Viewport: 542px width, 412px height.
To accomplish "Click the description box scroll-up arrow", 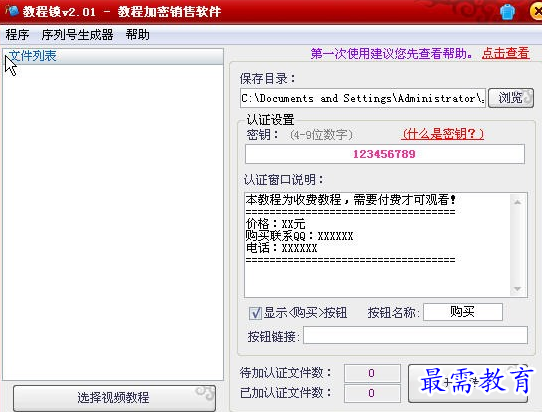I will point(517,202).
